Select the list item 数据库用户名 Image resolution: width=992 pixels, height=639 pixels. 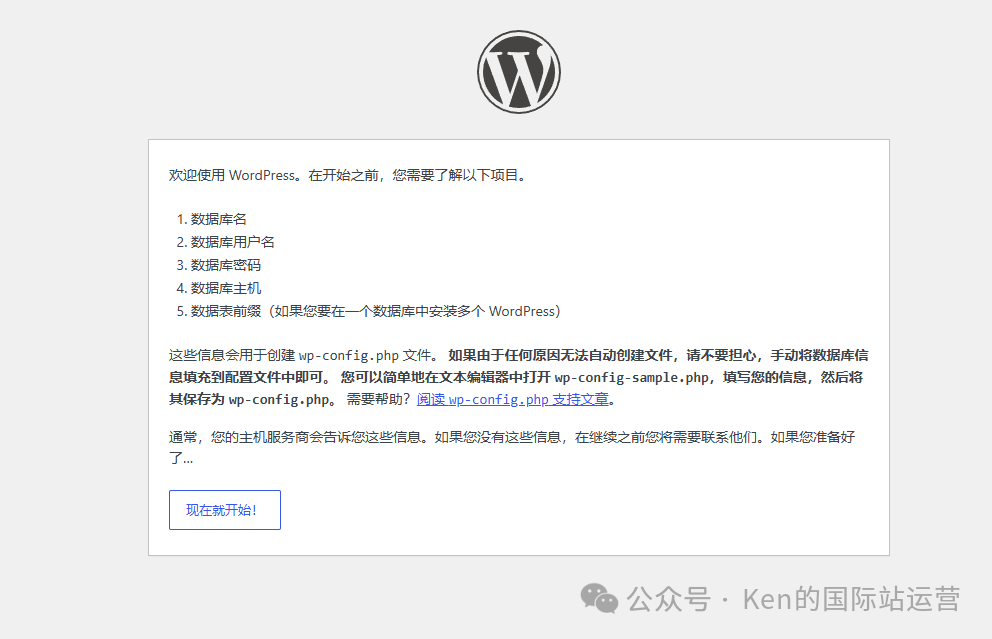[x=232, y=242]
